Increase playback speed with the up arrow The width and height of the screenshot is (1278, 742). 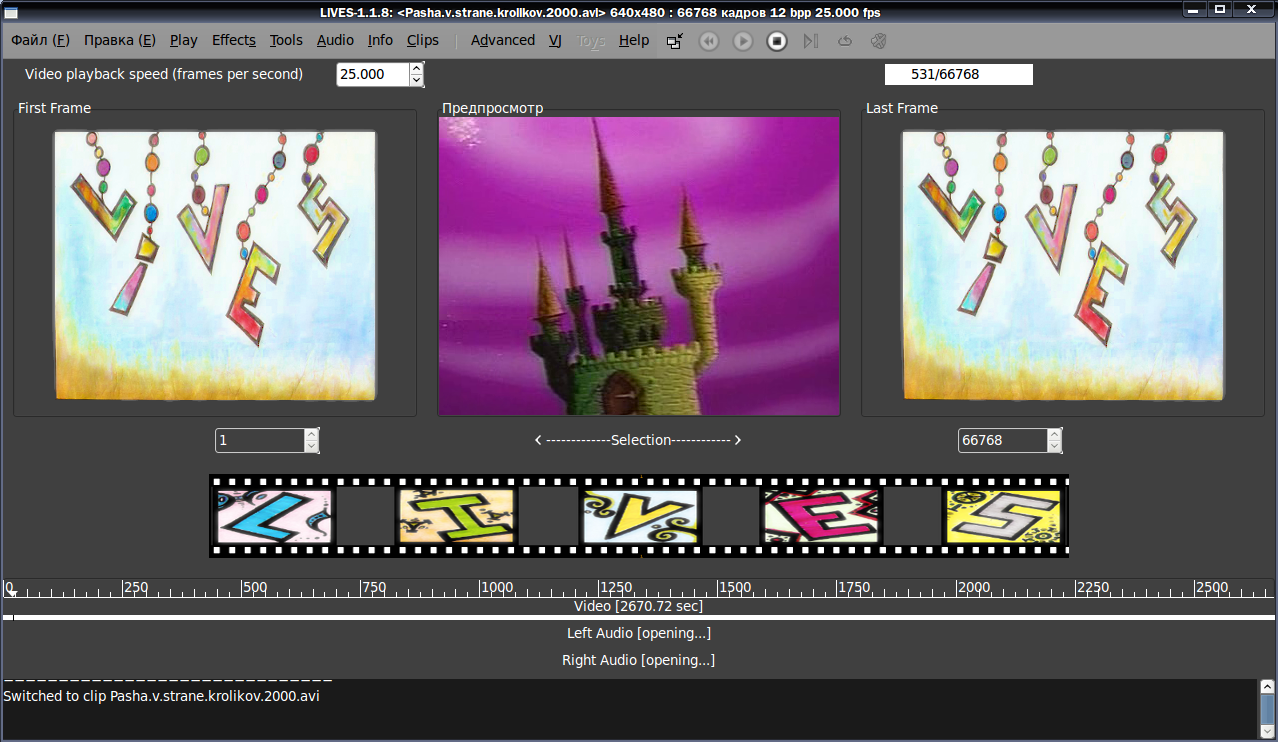[x=417, y=68]
